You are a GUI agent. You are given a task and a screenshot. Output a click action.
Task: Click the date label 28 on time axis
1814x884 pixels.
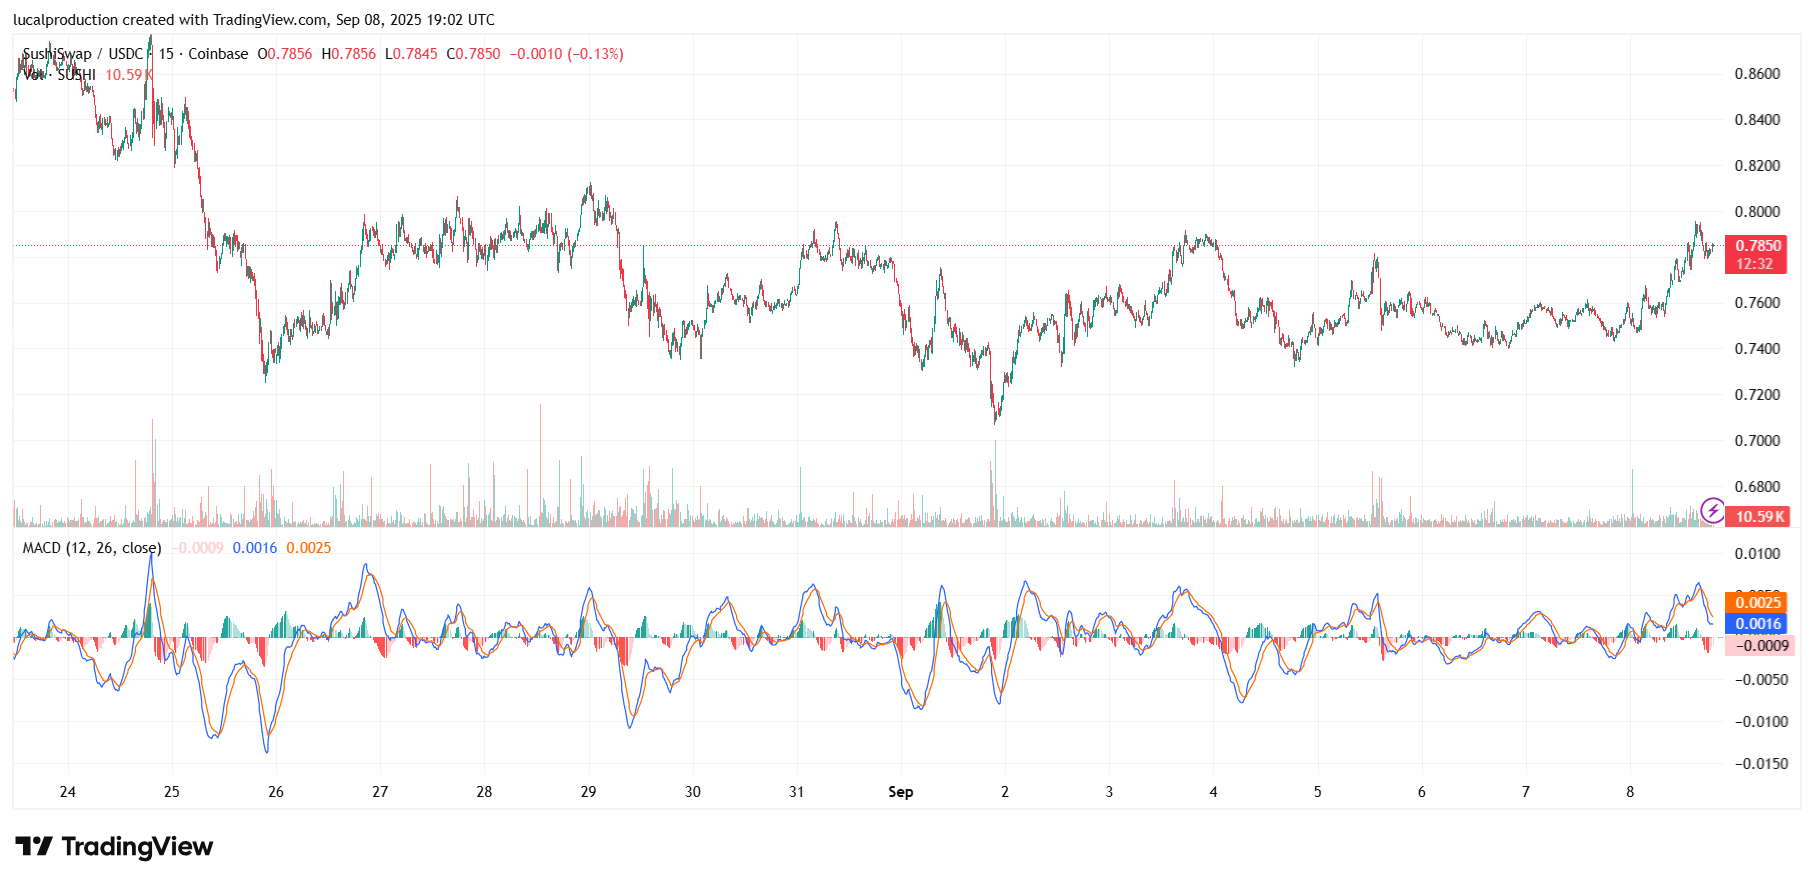pos(484,792)
